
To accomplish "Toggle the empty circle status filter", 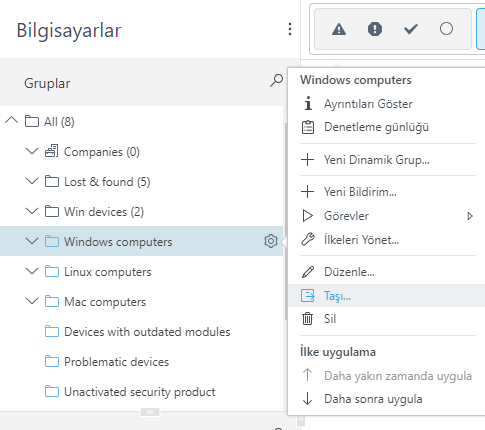I will [x=446, y=29].
